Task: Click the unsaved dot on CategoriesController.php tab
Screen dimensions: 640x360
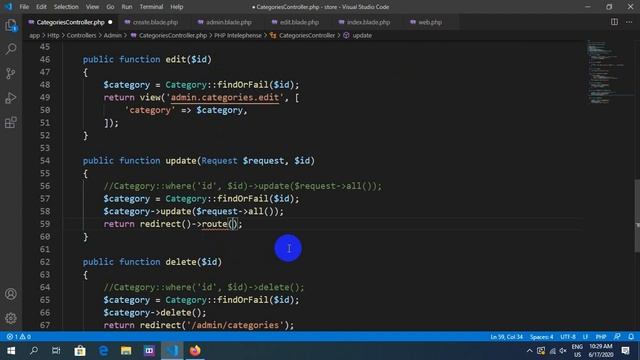Action: pos(110,22)
